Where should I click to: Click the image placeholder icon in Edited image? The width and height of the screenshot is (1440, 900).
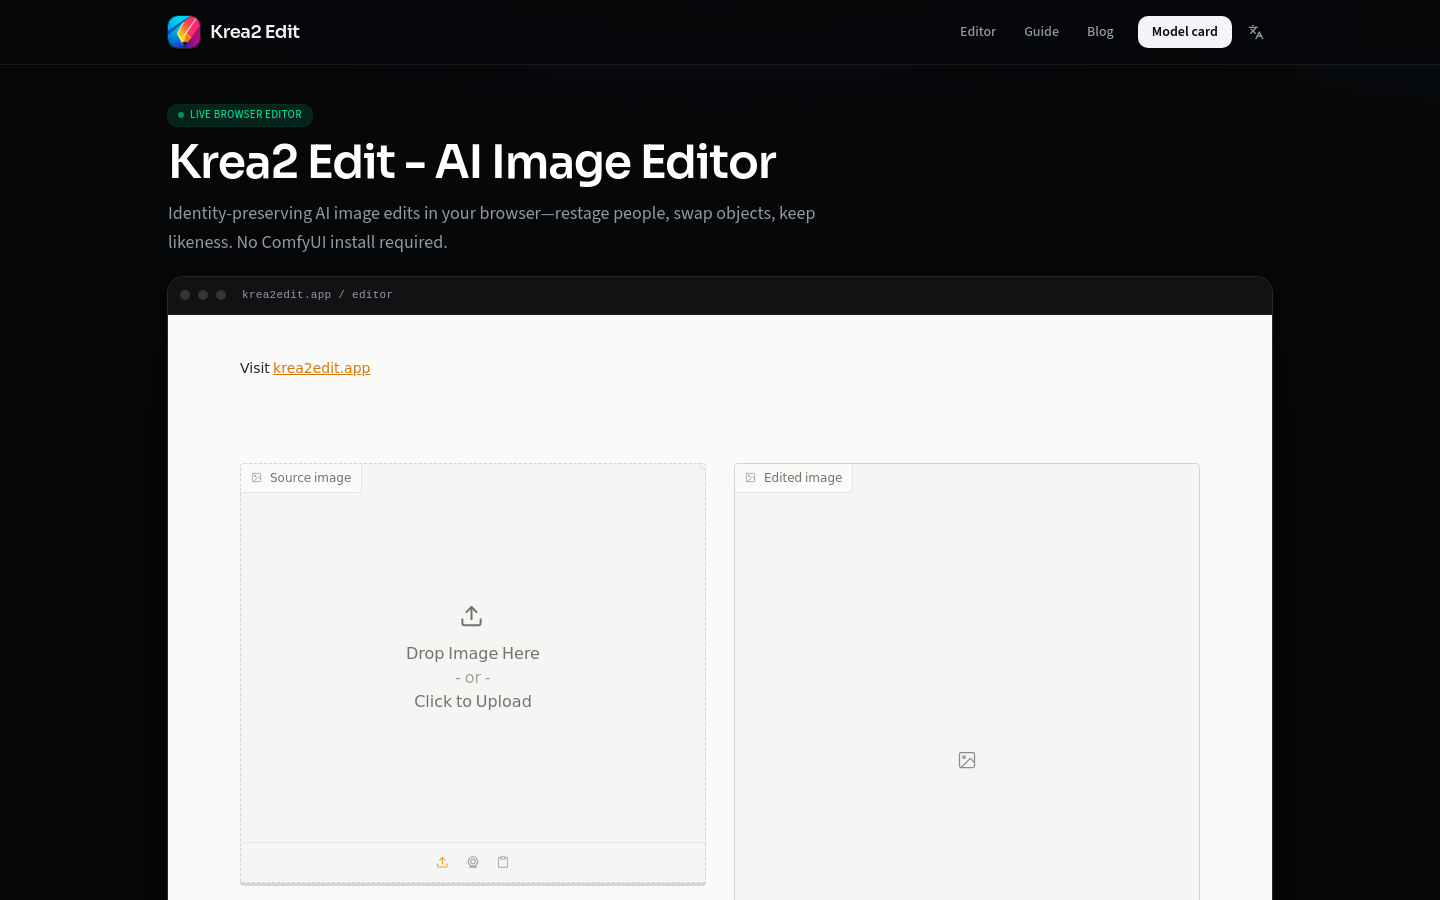[x=967, y=760]
